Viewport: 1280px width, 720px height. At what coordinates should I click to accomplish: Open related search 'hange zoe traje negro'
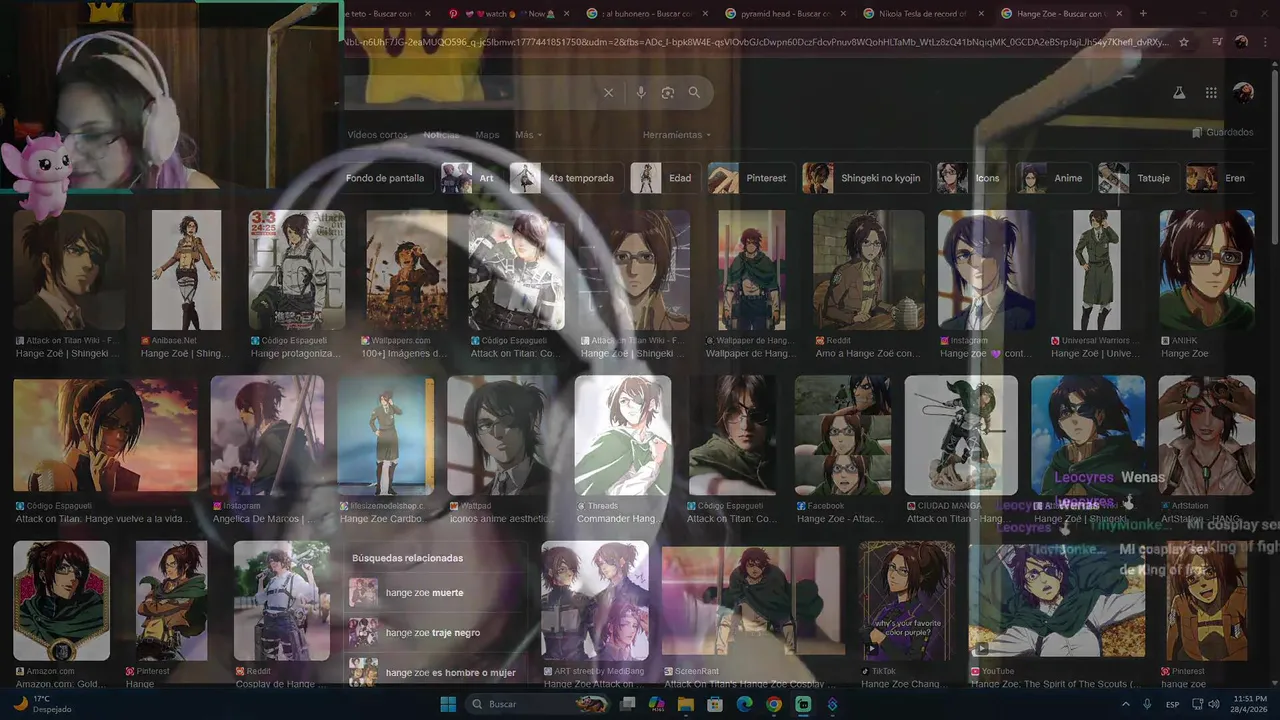[434, 633]
